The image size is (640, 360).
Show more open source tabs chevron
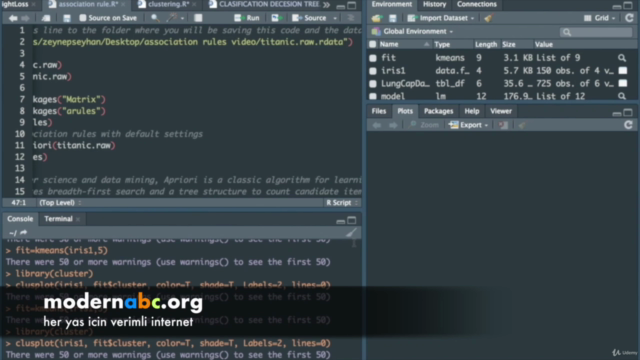tap(327, 4)
